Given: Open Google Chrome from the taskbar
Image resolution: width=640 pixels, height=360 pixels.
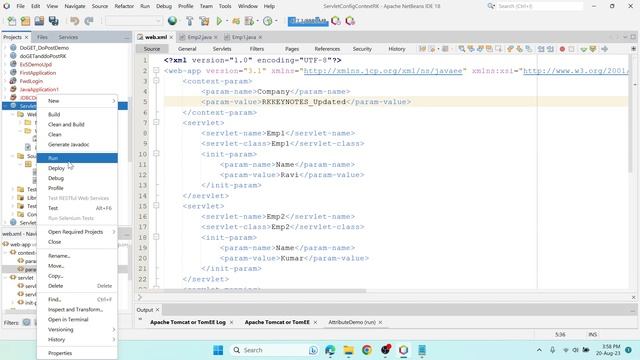Looking at the screenshot, I should point(367,350).
